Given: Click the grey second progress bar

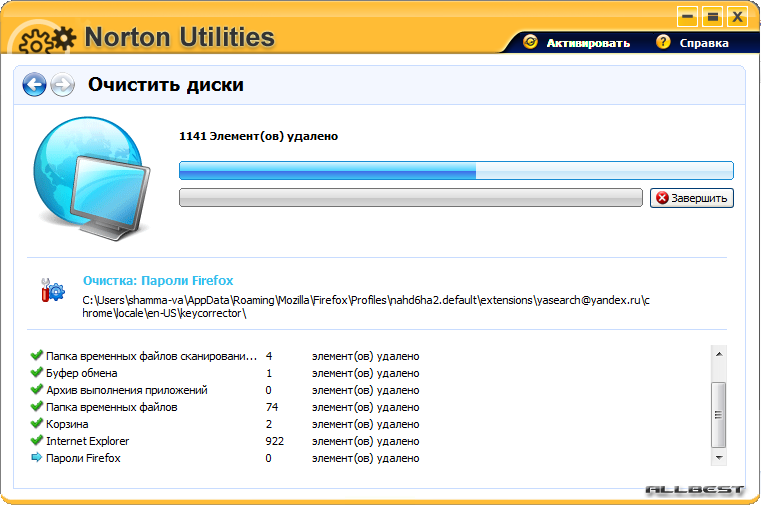Looking at the screenshot, I should (x=411, y=197).
